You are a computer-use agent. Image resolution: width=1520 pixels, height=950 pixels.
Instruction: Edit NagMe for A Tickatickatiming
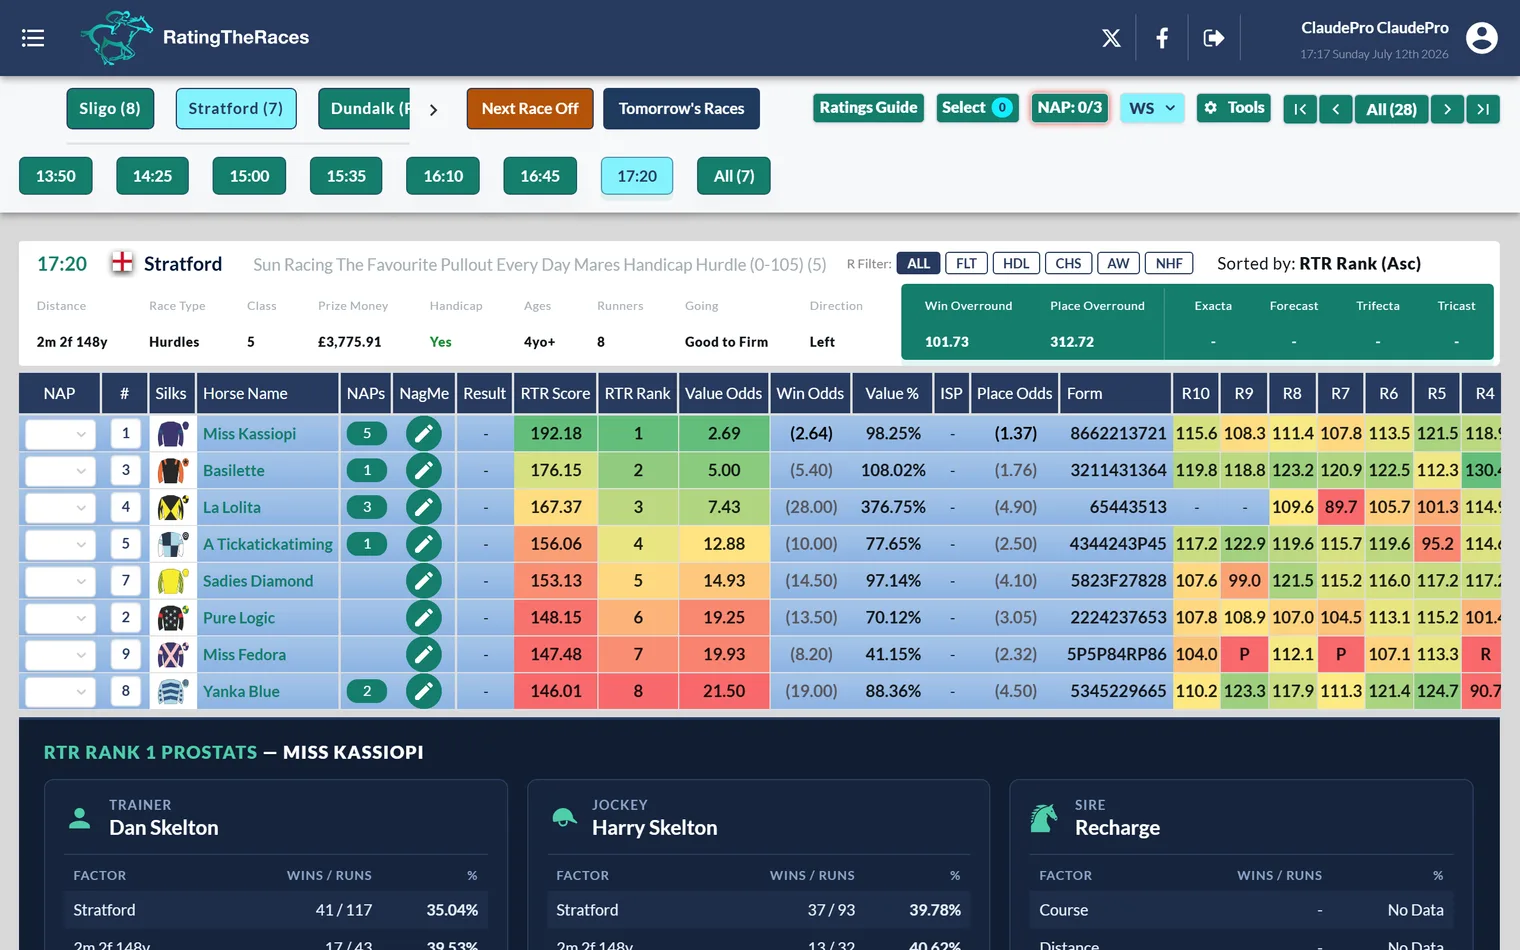pyautogui.click(x=424, y=544)
